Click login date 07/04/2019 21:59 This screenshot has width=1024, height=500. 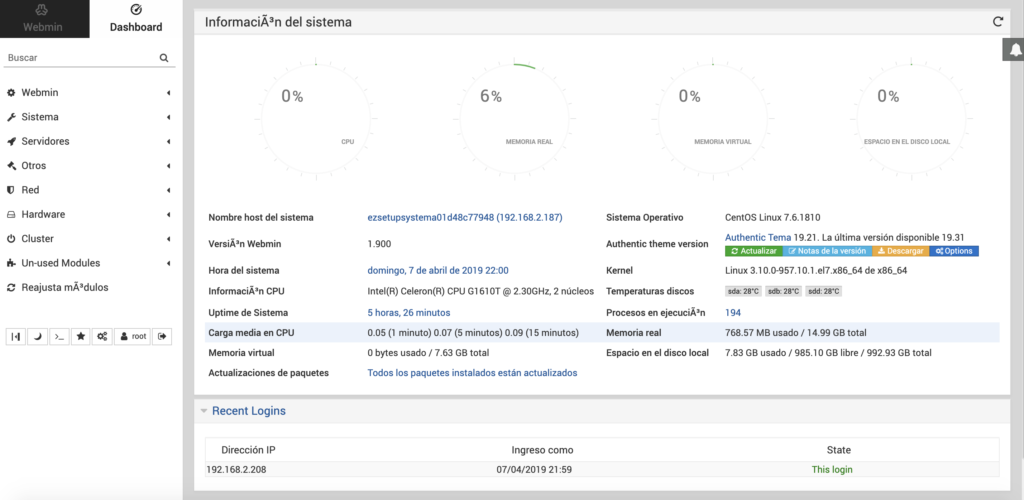click(534, 469)
